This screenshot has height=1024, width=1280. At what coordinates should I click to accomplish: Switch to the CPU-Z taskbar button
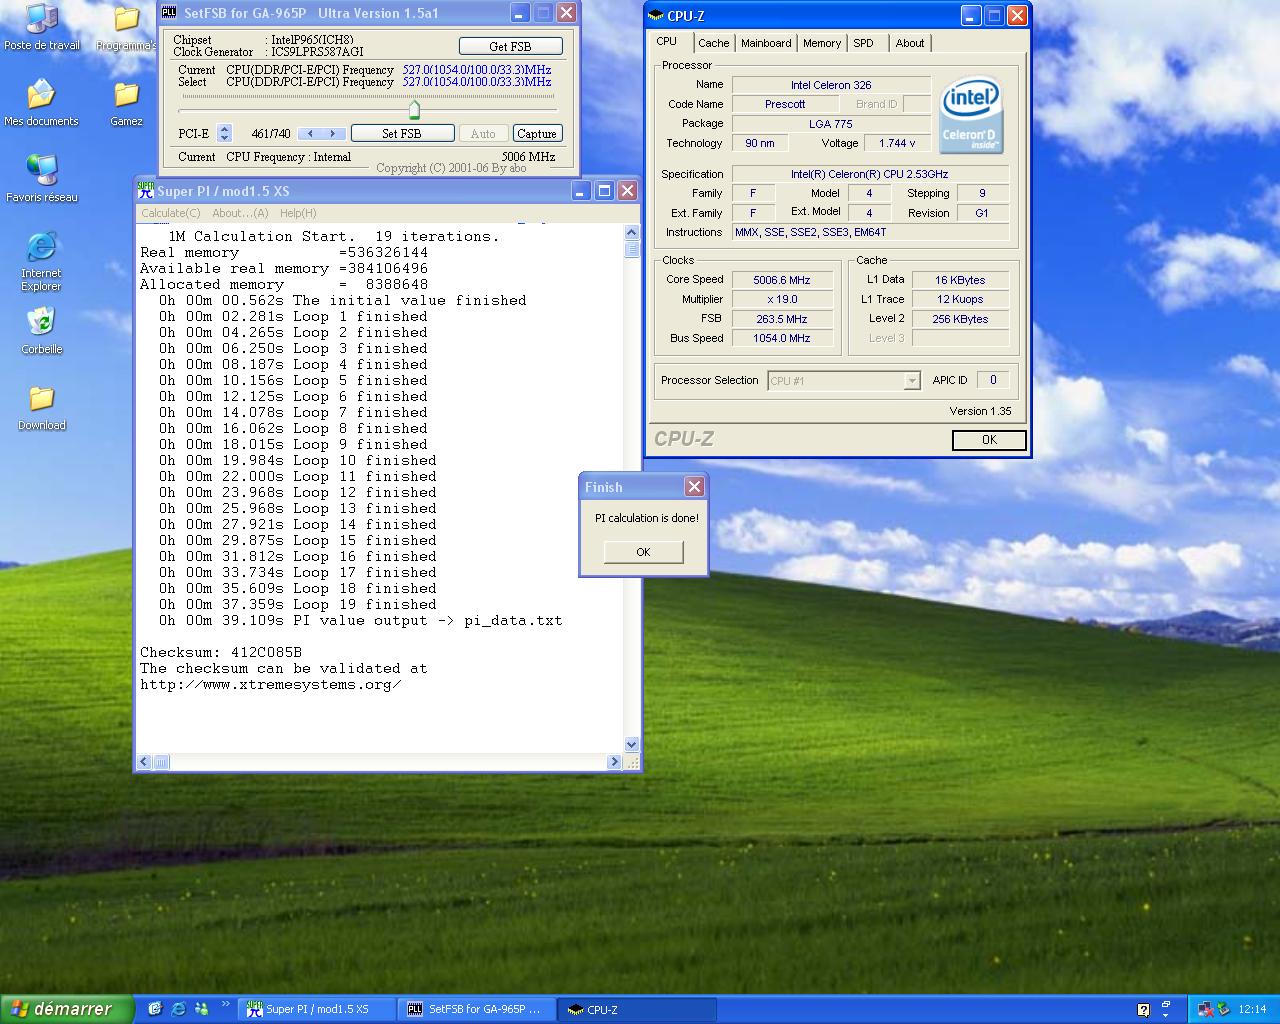pyautogui.click(x=637, y=1009)
